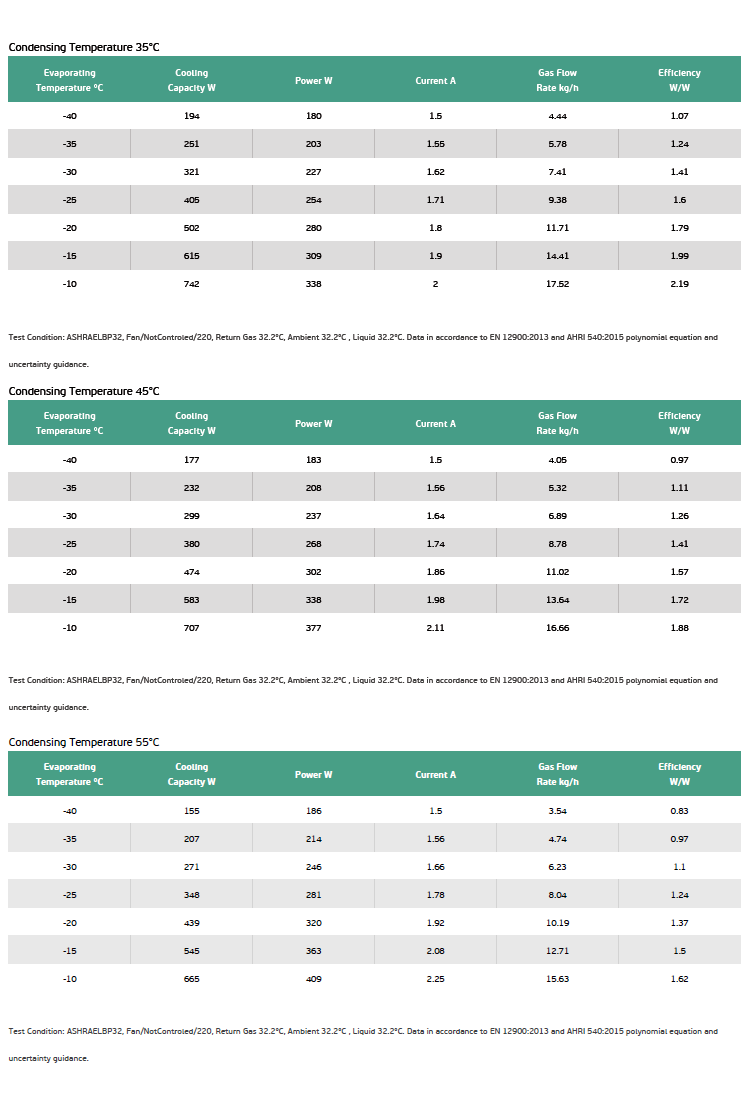Image resolution: width=750 pixels, height=1098 pixels.
Task: Select the Power W header in 45°C table
Action: (314, 424)
